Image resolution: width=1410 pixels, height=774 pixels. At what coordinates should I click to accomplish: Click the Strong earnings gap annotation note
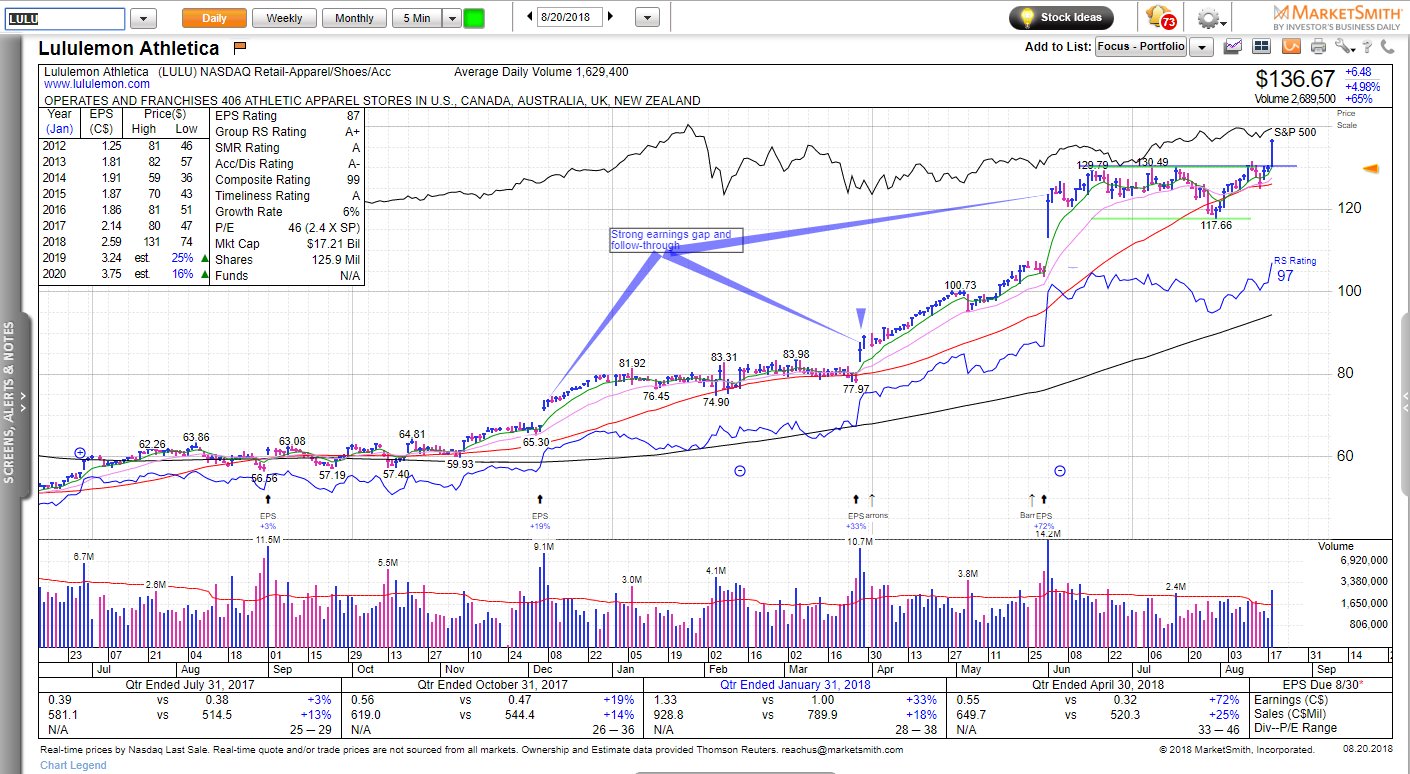(677, 240)
